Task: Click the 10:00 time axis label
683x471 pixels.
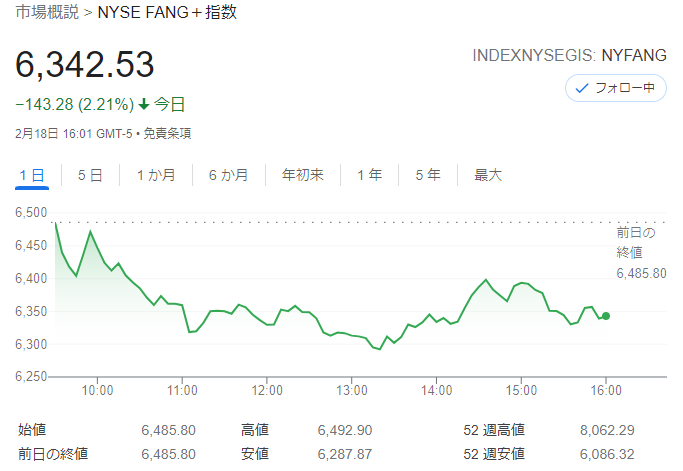Action: (97, 390)
